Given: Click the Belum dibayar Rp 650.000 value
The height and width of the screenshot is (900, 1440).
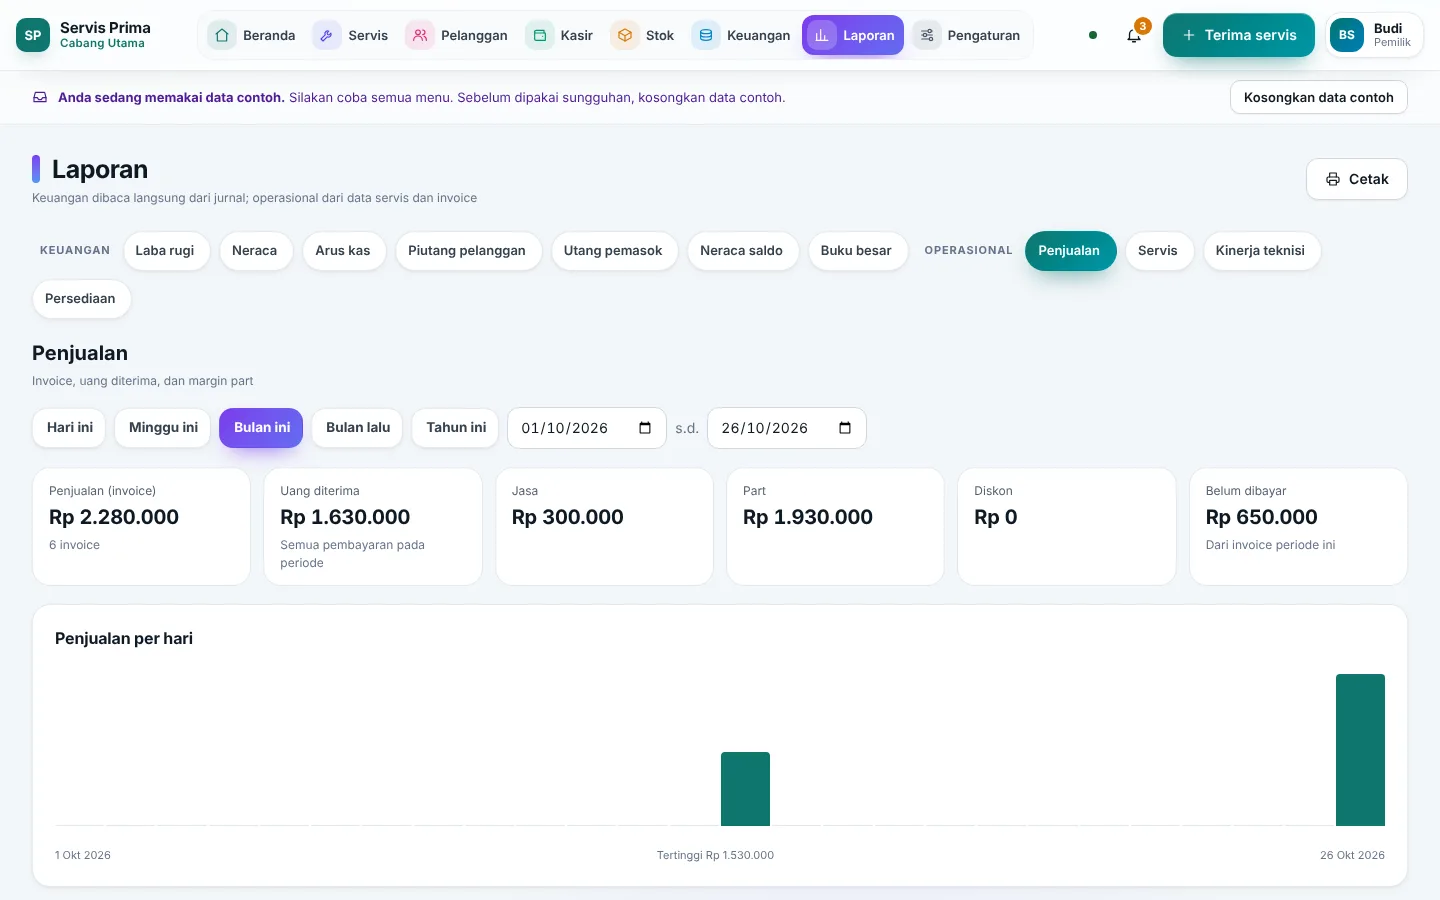Looking at the screenshot, I should click(1262, 517).
